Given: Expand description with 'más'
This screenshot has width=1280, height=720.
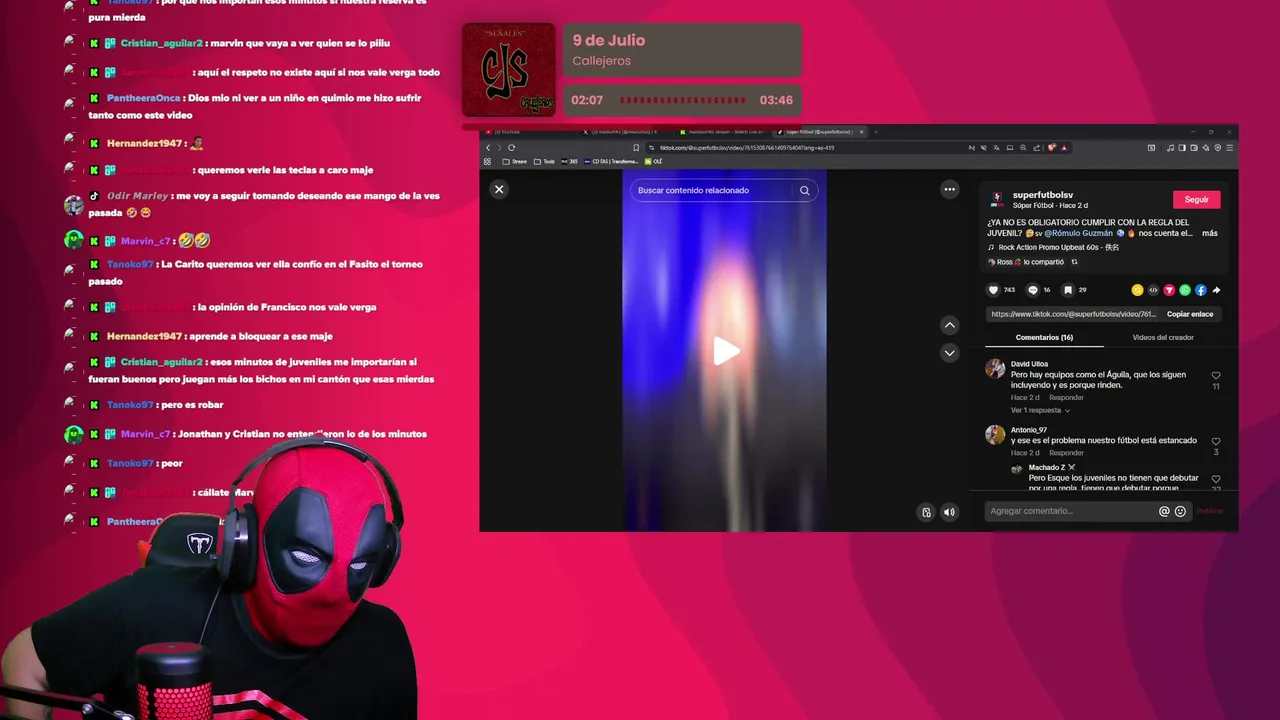Looking at the screenshot, I should pos(1210,233).
